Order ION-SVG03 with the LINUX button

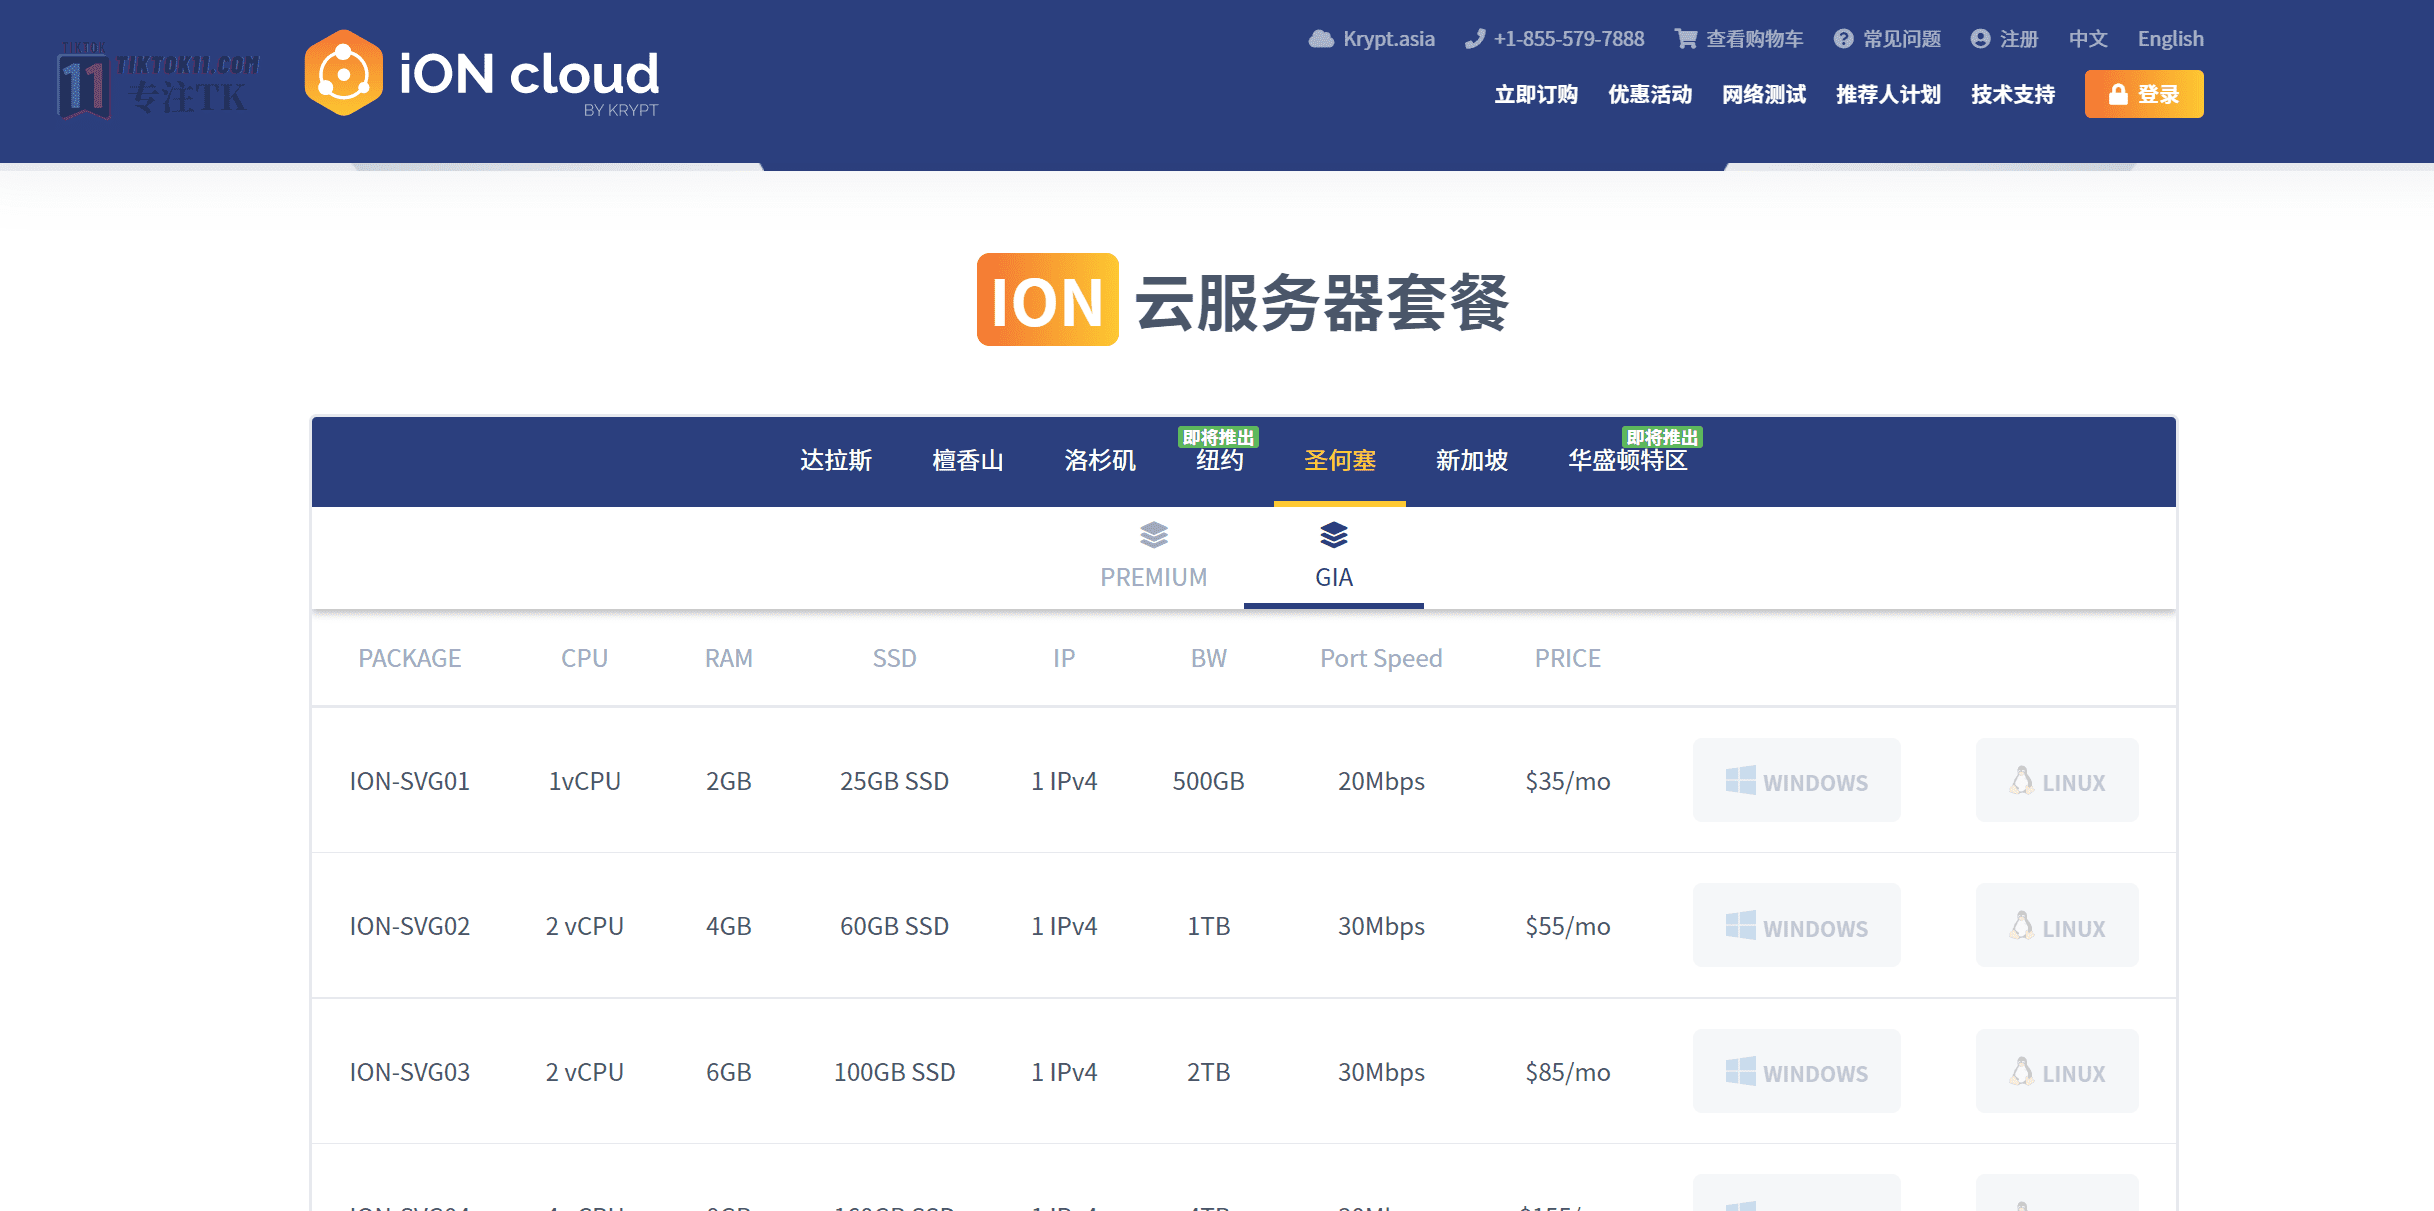click(x=2057, y=1071)
